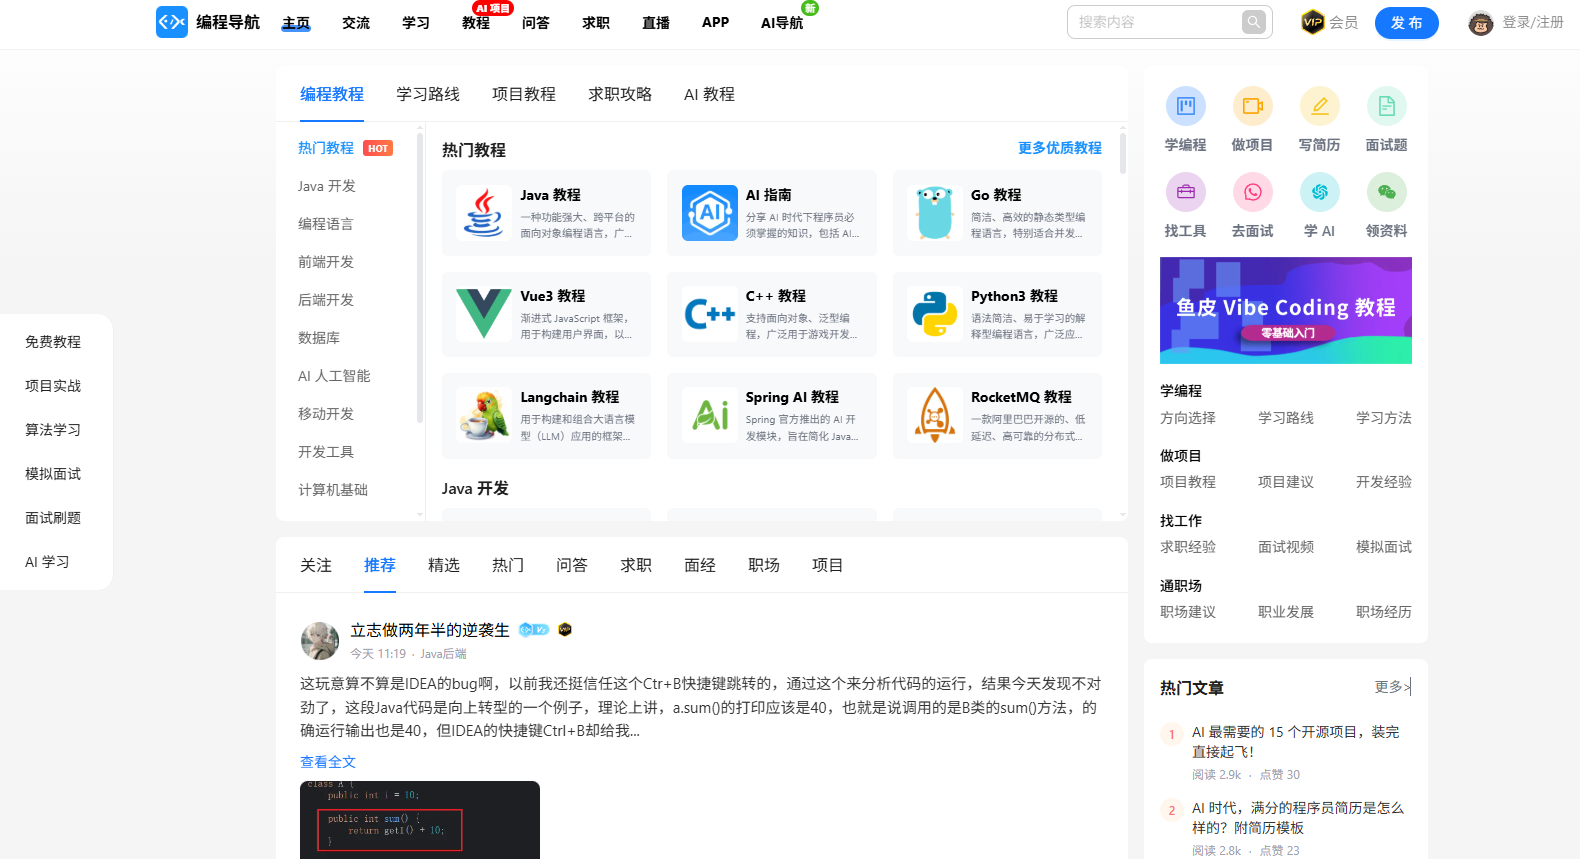Click 面试刷题 in the left floating sidebar

(53, 518)
